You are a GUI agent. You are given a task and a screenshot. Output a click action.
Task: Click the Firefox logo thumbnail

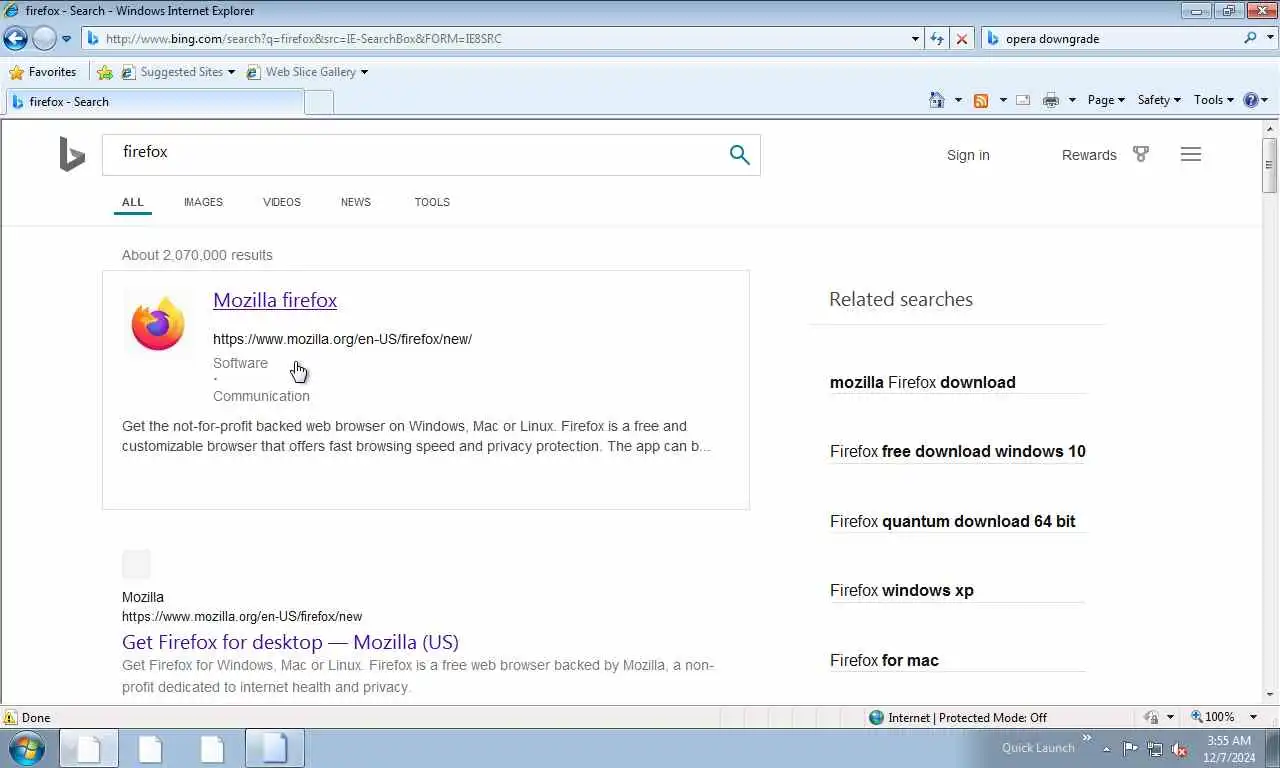pyautogui.click(x=158, y=323)
